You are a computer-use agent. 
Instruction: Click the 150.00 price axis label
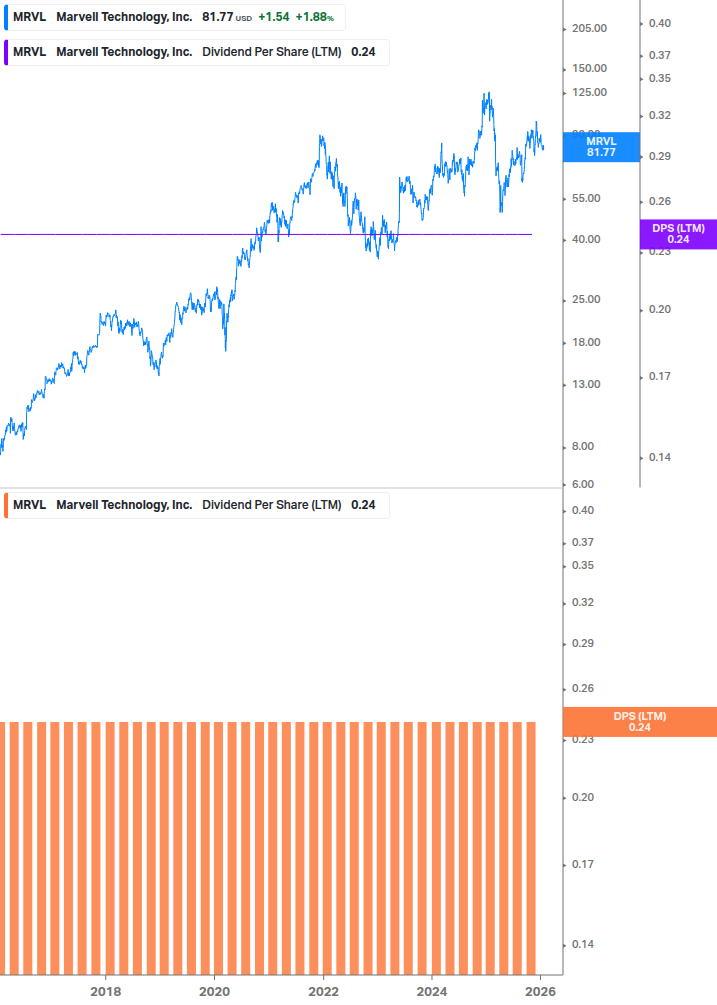point(589,68)
